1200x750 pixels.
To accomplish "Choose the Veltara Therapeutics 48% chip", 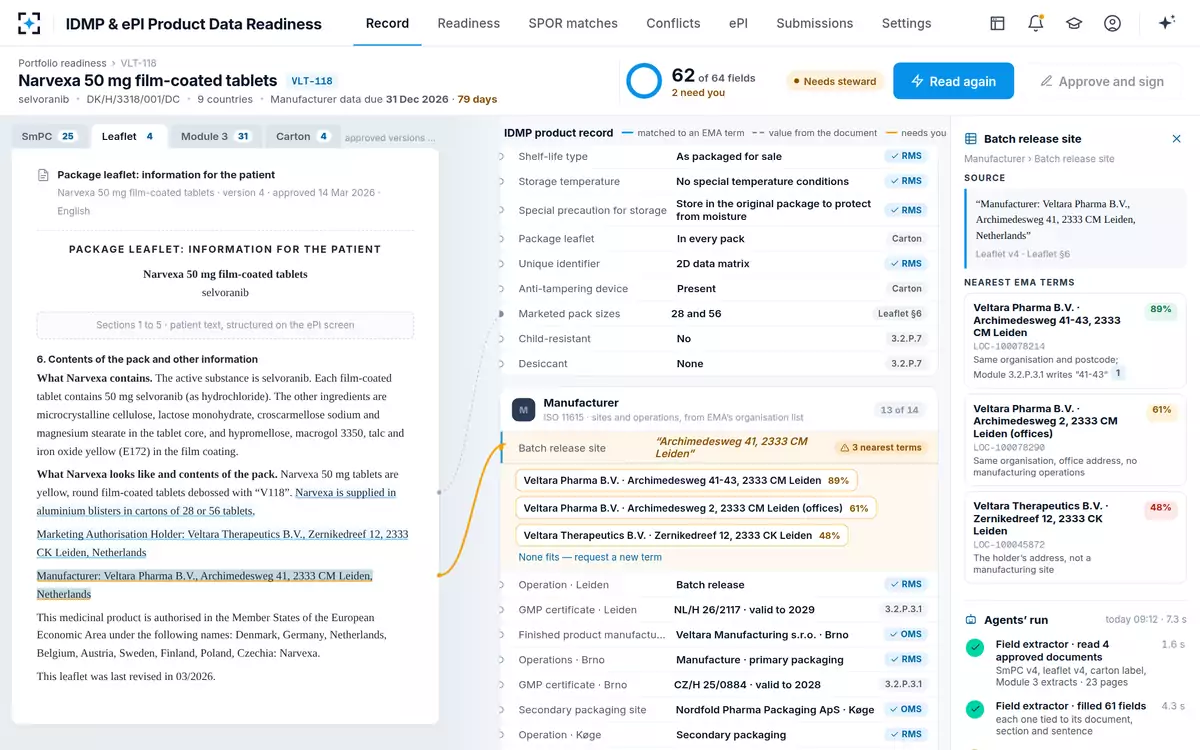I will click(682, 535).
